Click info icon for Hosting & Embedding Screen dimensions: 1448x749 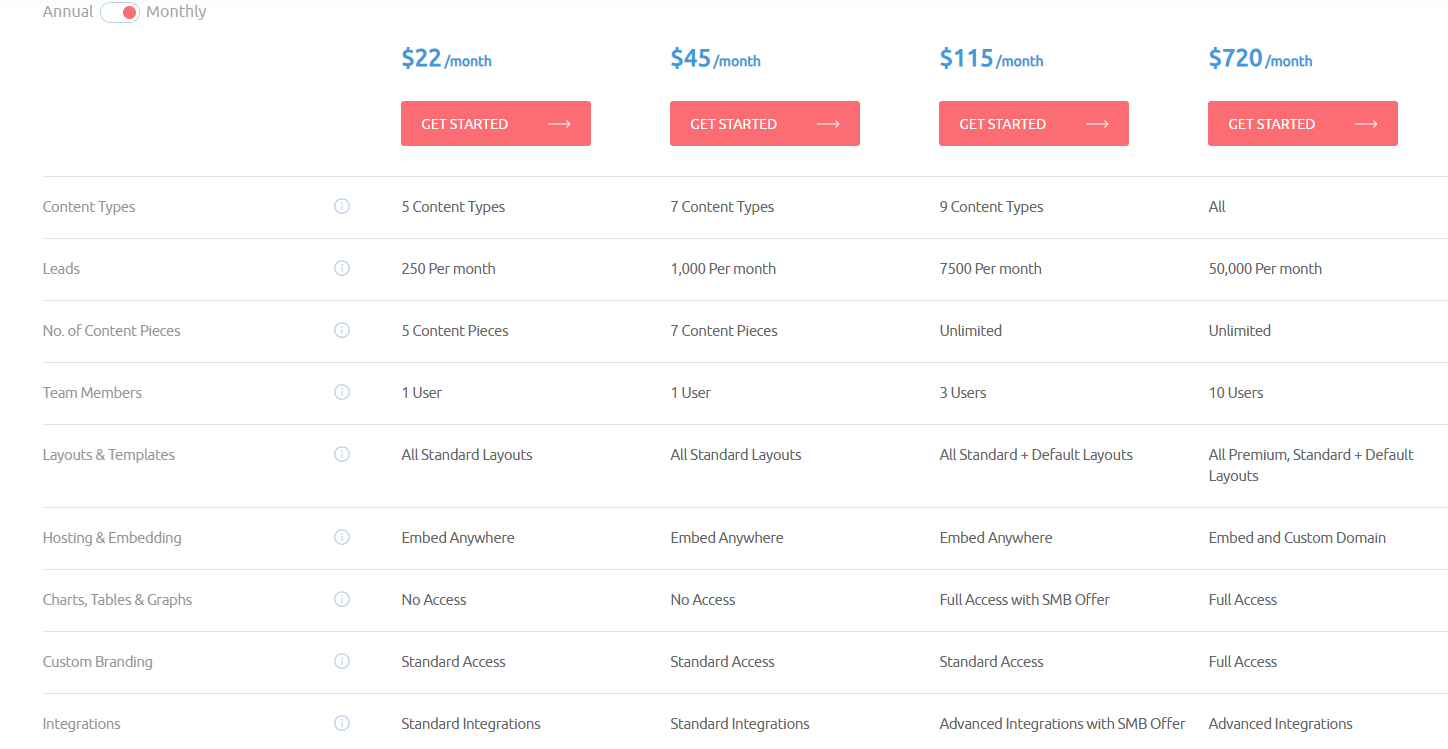[342, 537]
